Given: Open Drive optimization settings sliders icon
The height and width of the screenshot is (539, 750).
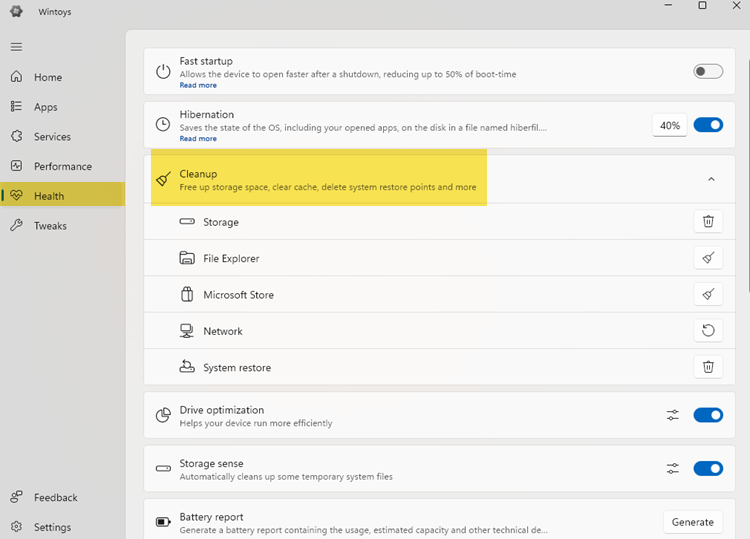Looking at the screenshot, I should (673, 415).
